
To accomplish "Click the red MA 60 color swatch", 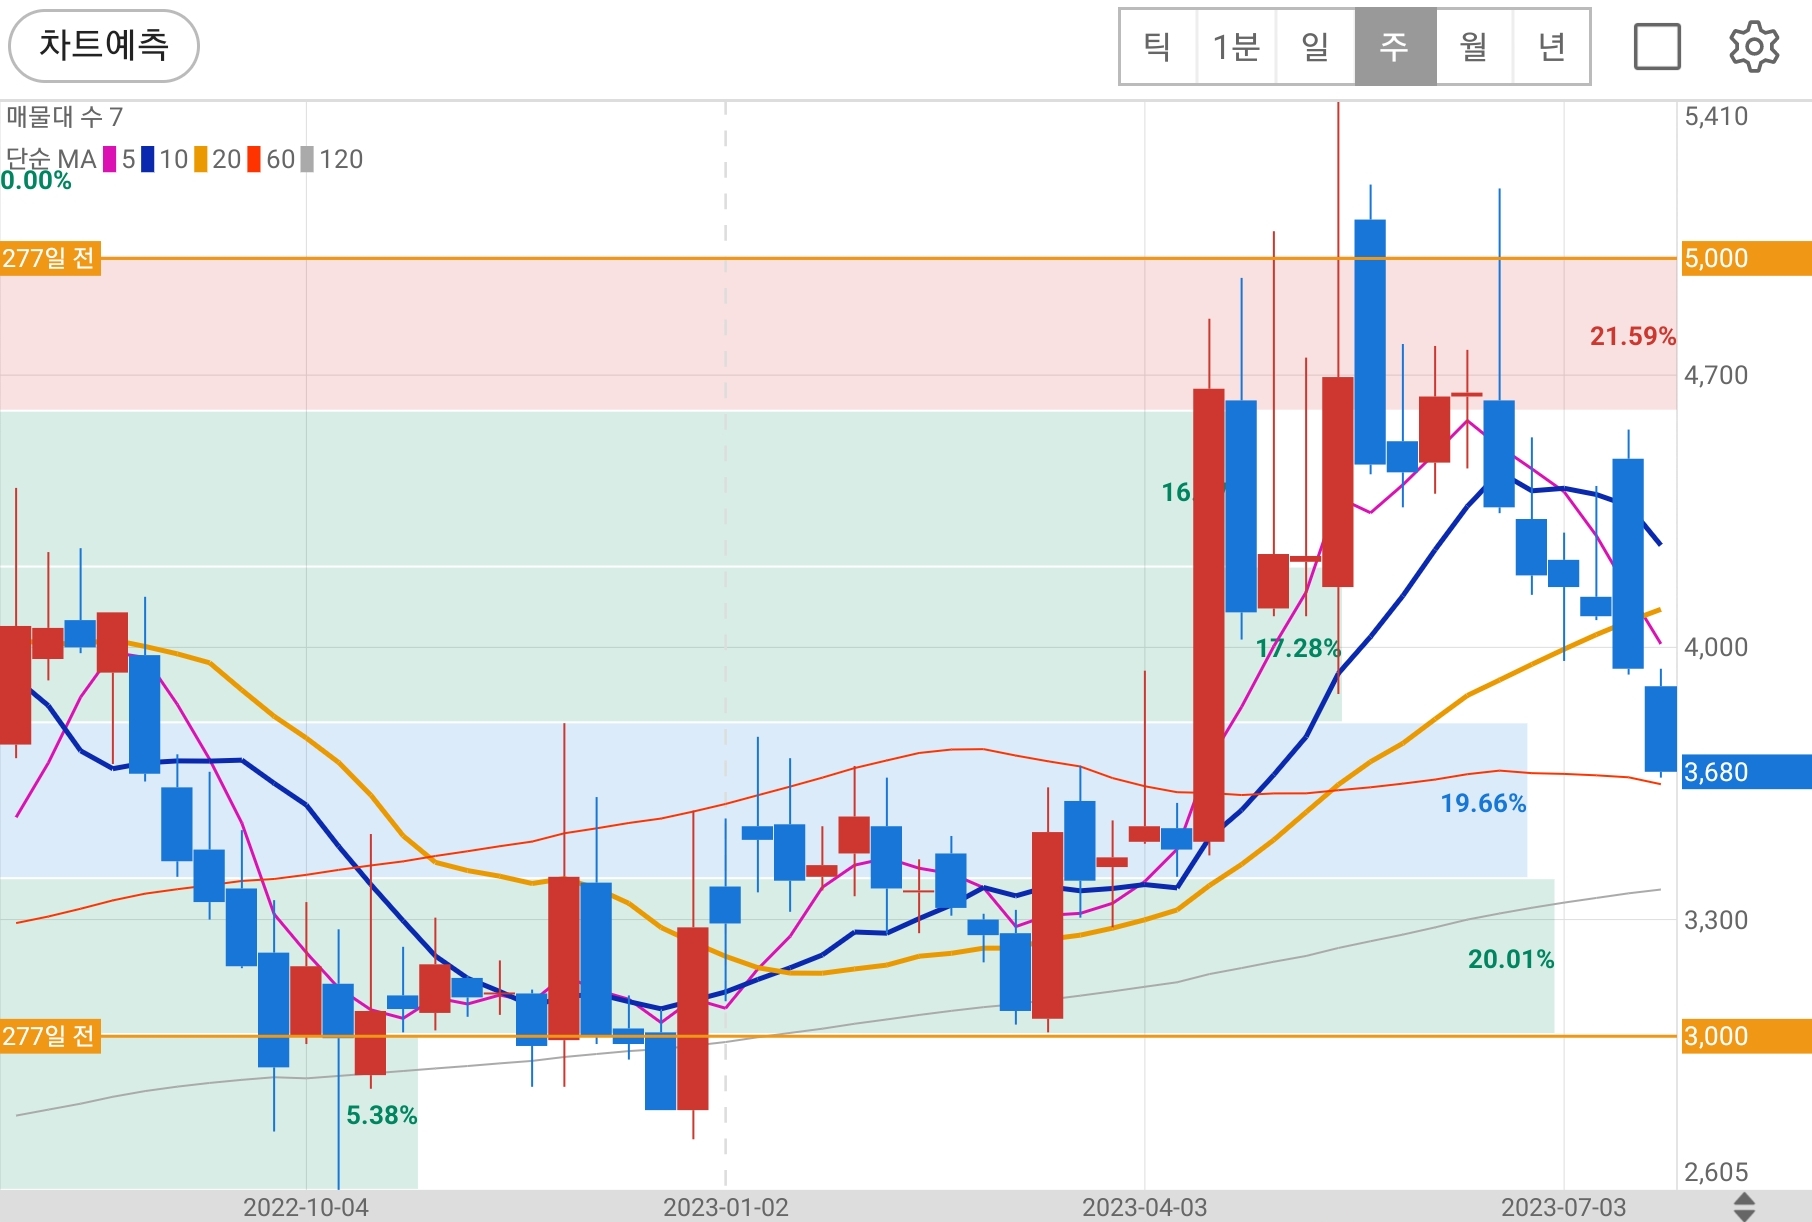I will click(254, 159).
